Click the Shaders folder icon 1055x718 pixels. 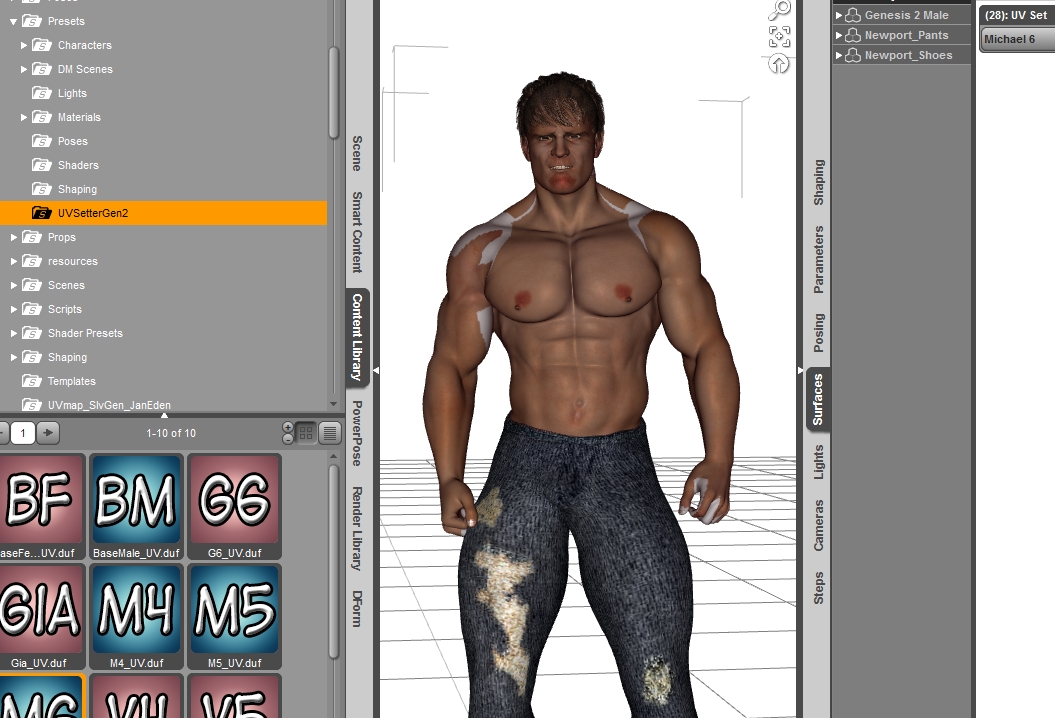coord(42,165)
